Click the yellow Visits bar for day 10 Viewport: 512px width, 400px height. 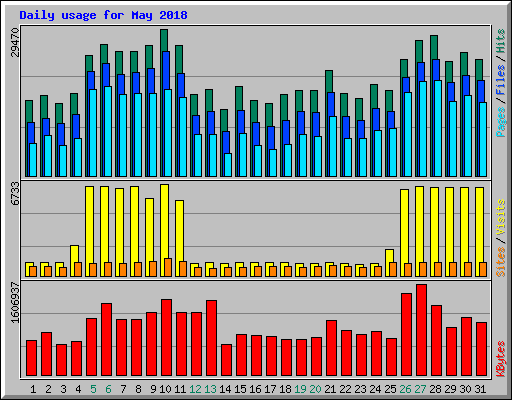pyautogui.click(x=164, y=231)
